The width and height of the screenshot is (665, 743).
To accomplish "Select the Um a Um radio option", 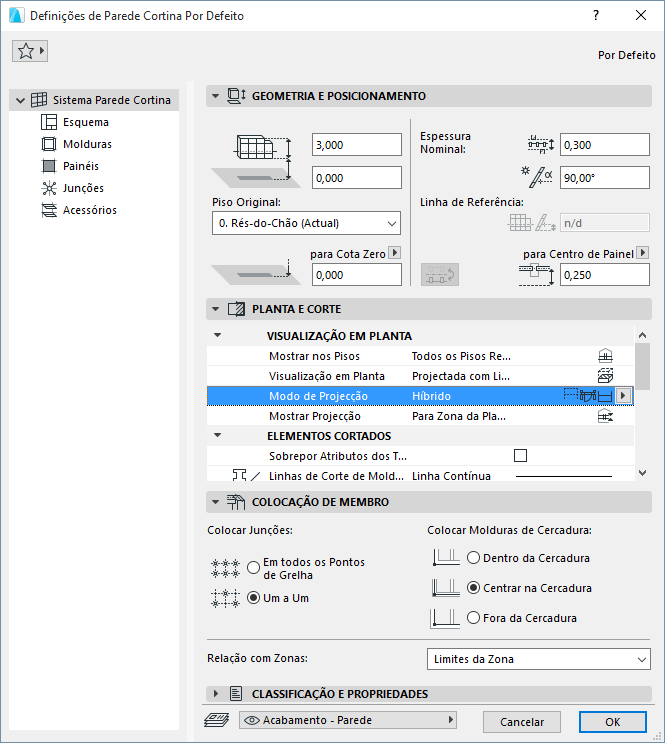I will tap(254, 598).
